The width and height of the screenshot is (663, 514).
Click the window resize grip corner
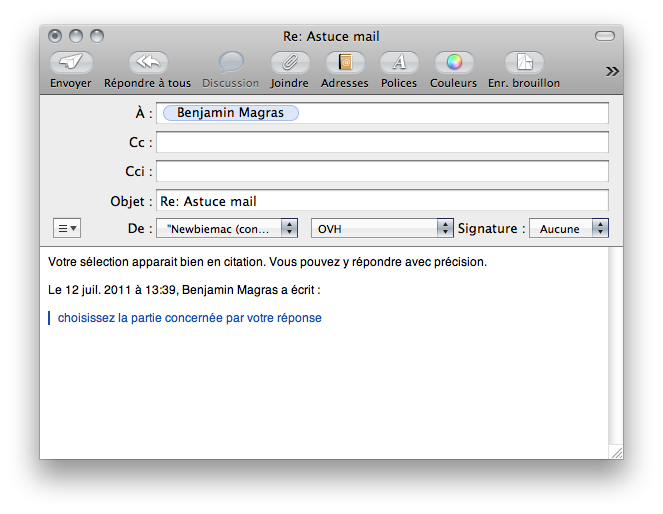617,453
